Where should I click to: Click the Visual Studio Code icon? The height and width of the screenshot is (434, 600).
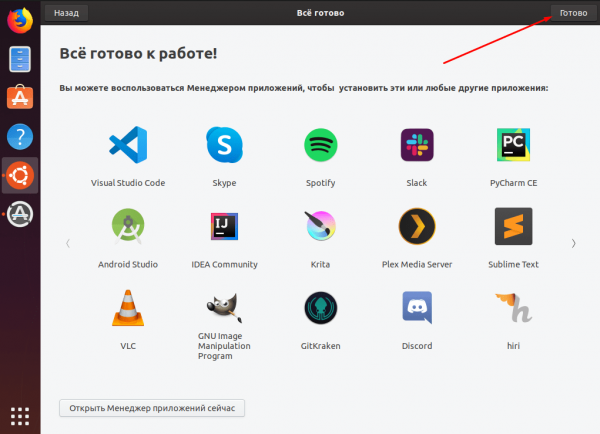pyautogui.click(x=128, y=145)
